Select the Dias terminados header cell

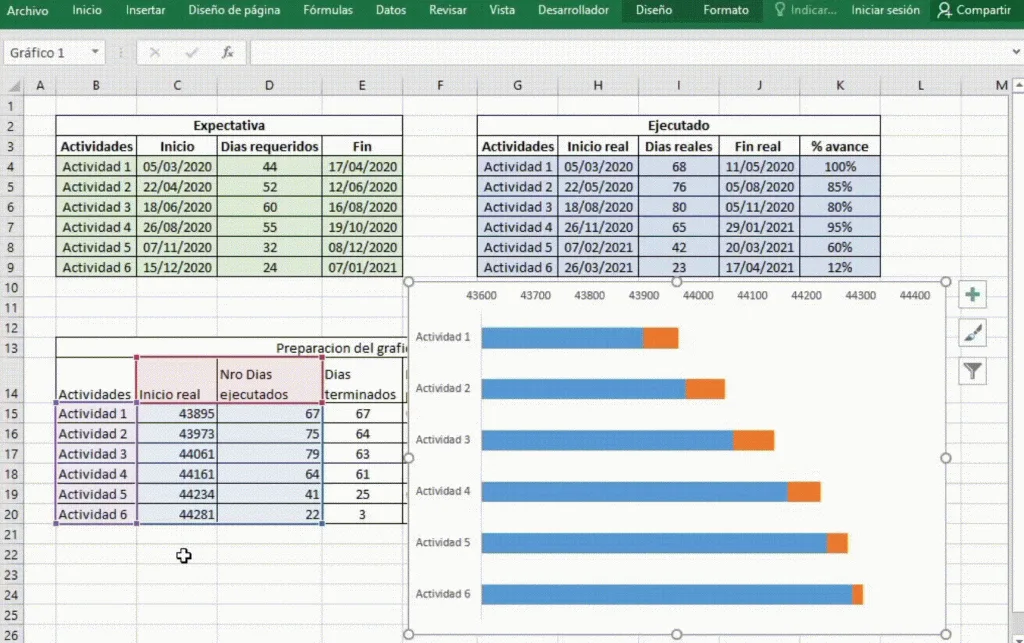click(362, 381)
